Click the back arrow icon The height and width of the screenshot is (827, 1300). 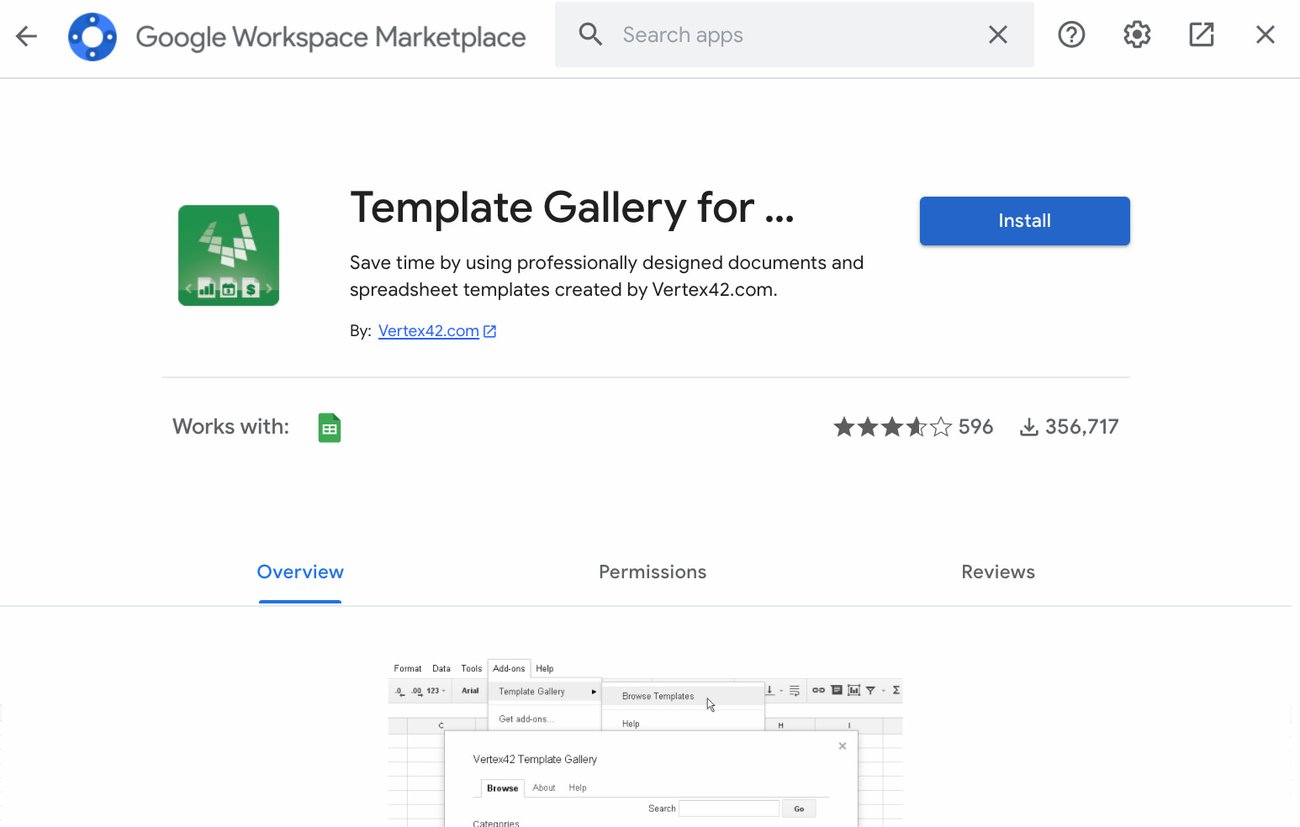coord(25,35)
